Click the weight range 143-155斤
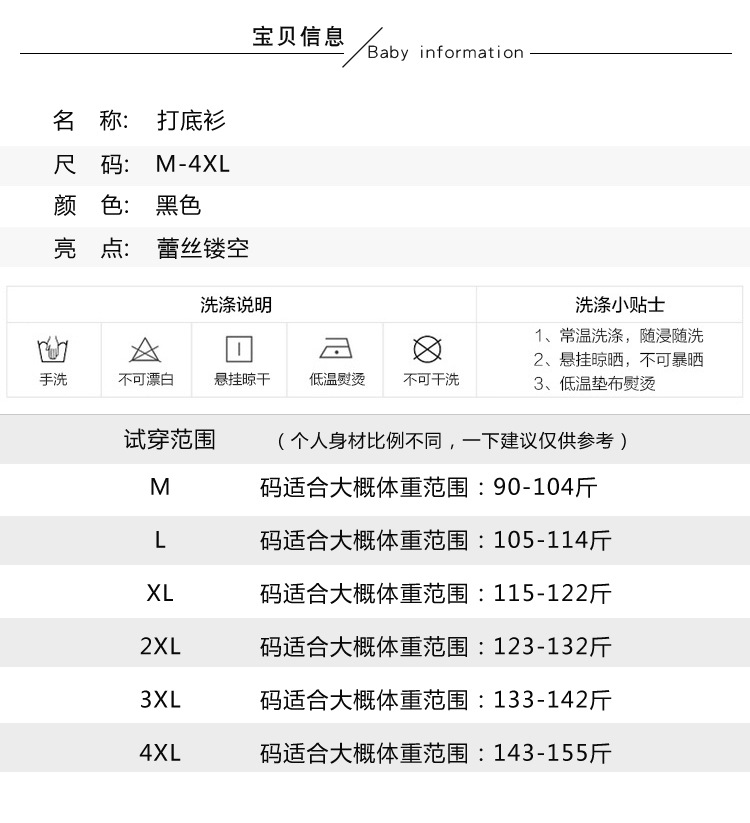Viewport: 750px width, 823px height. (552, 753)
